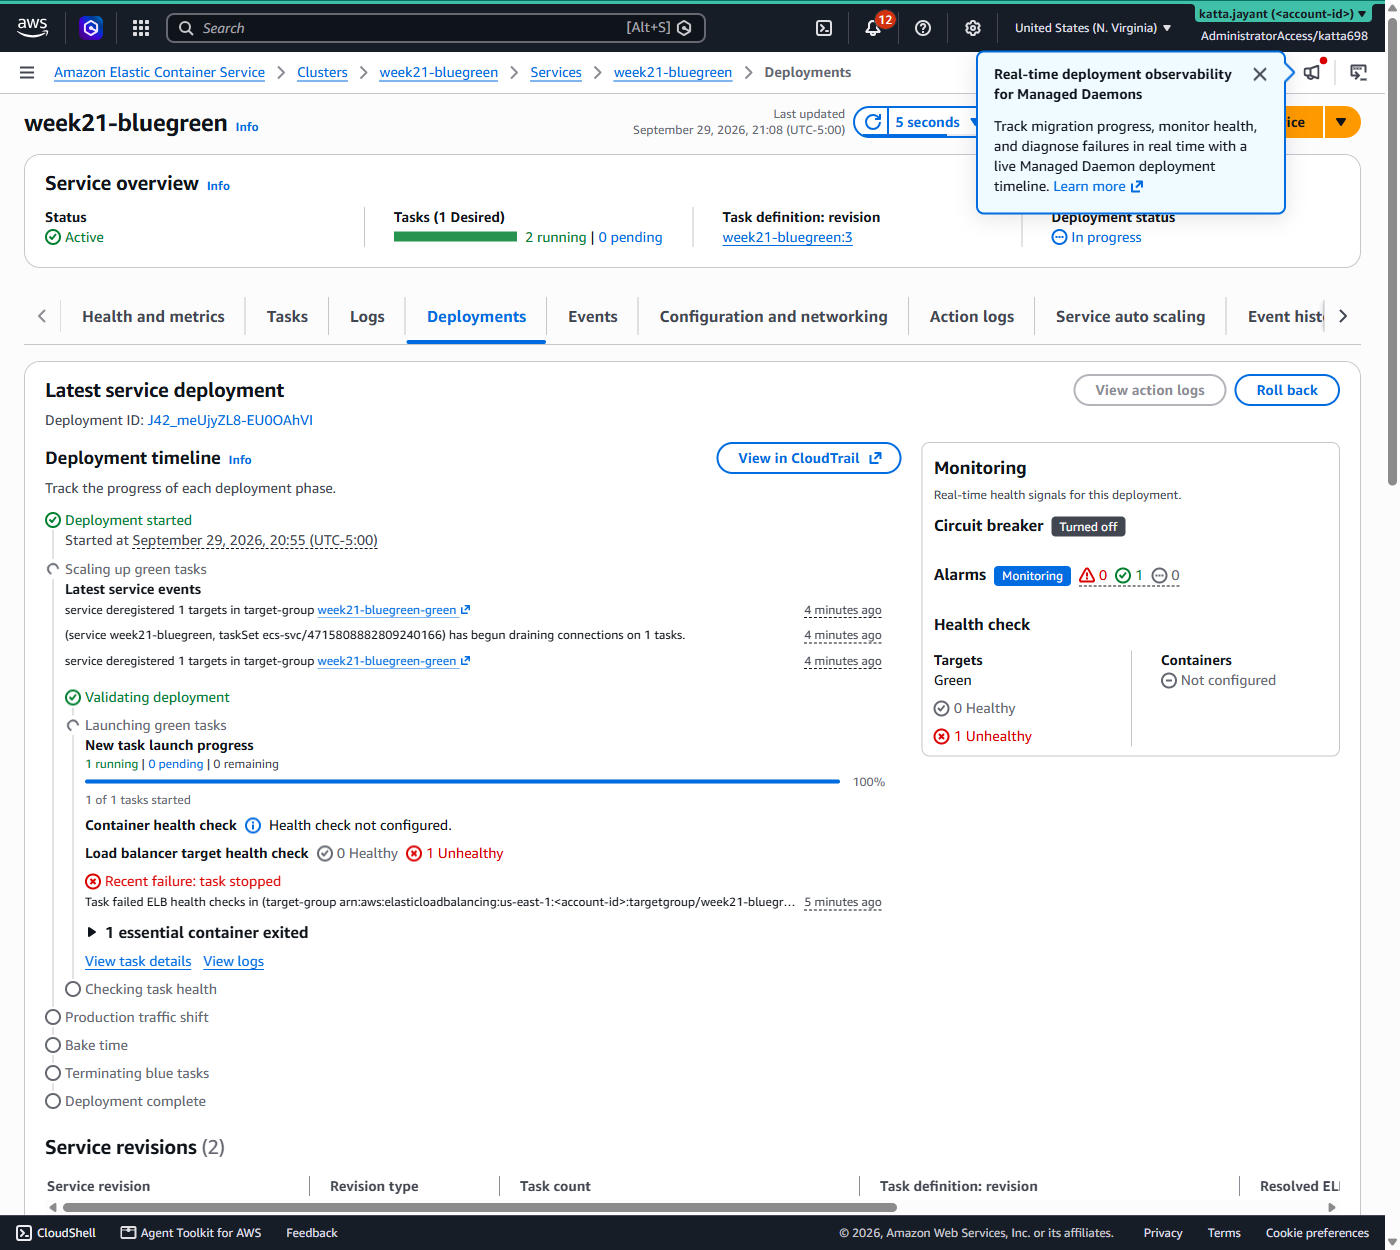
Task: Click the Learn more link in the popover
Action: pyautogui.click(x=1098, y=186)
